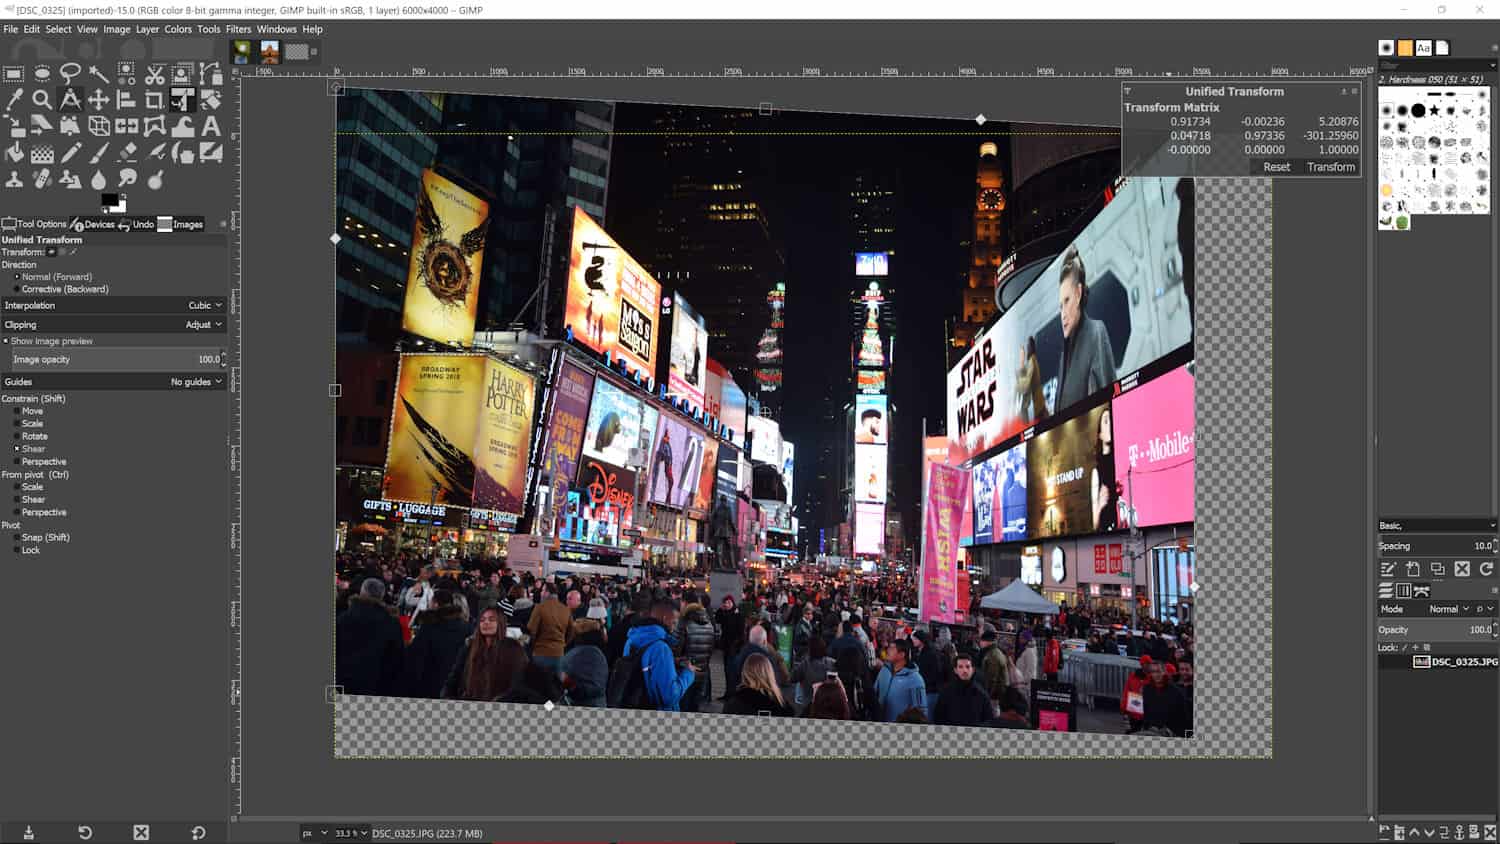Select the Eraser tool
The height and width of the screenshot is (844, 1500).
pos(126,153)
